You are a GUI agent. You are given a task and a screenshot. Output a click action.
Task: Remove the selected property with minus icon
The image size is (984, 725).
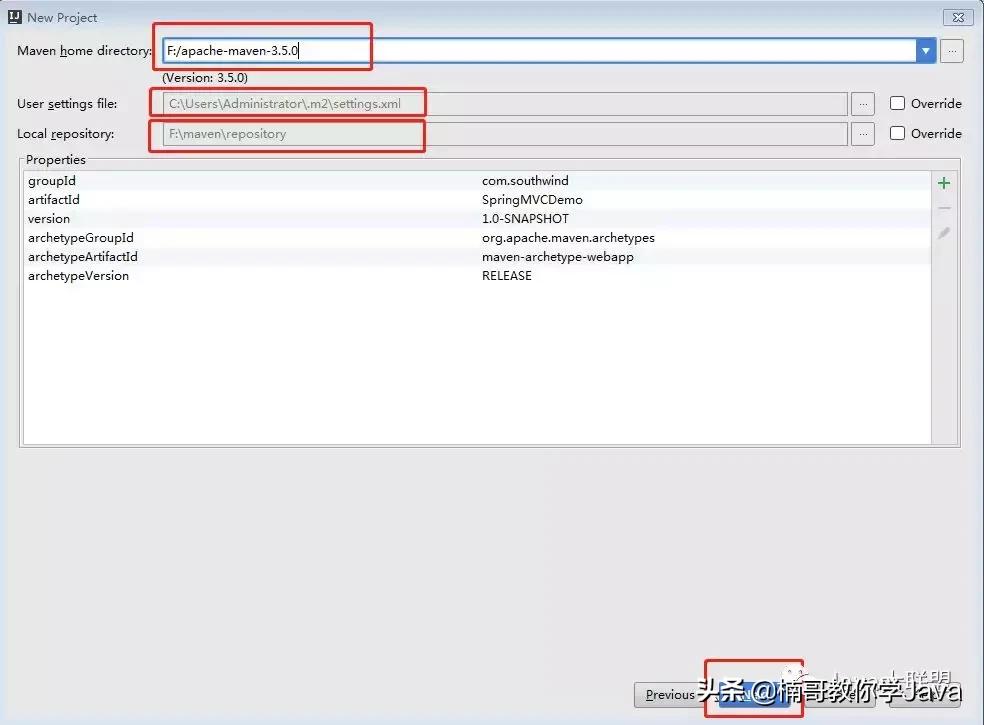point(943,207)
